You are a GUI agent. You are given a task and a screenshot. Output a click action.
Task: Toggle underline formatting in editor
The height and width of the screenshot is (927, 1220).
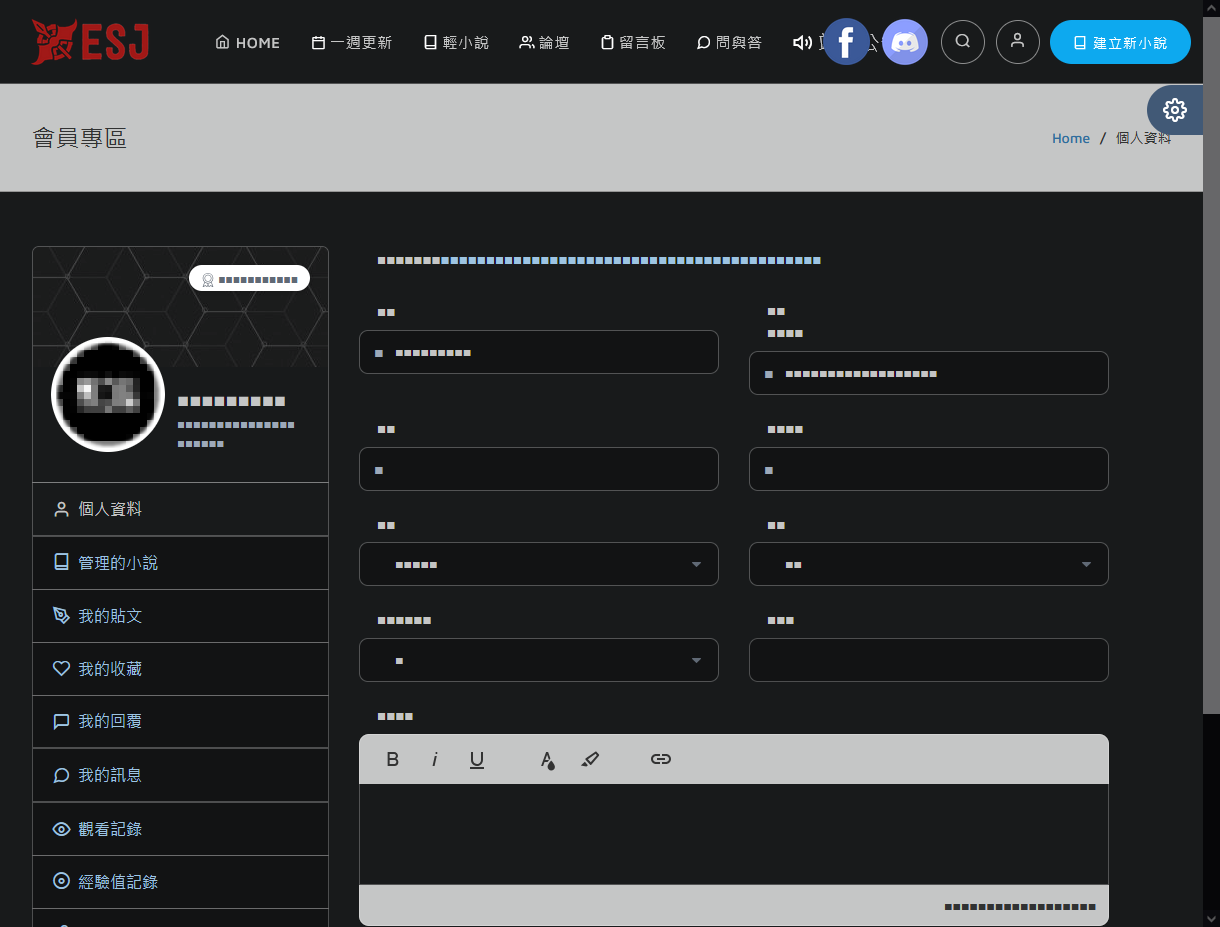click(x=477, y=759)
